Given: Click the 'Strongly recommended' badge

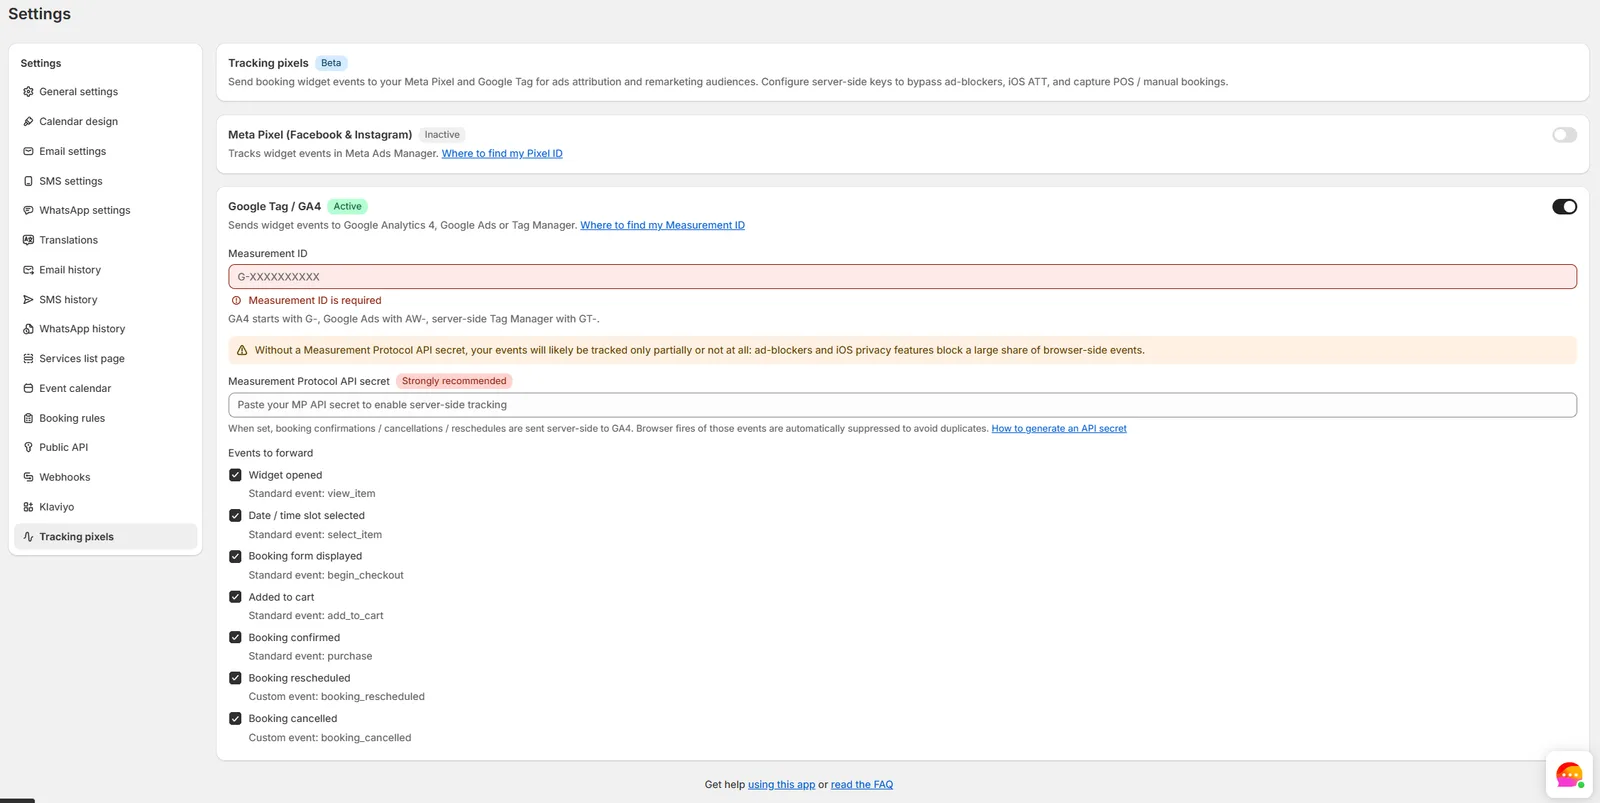Looking at the screenshot, I should coord(454,381).
